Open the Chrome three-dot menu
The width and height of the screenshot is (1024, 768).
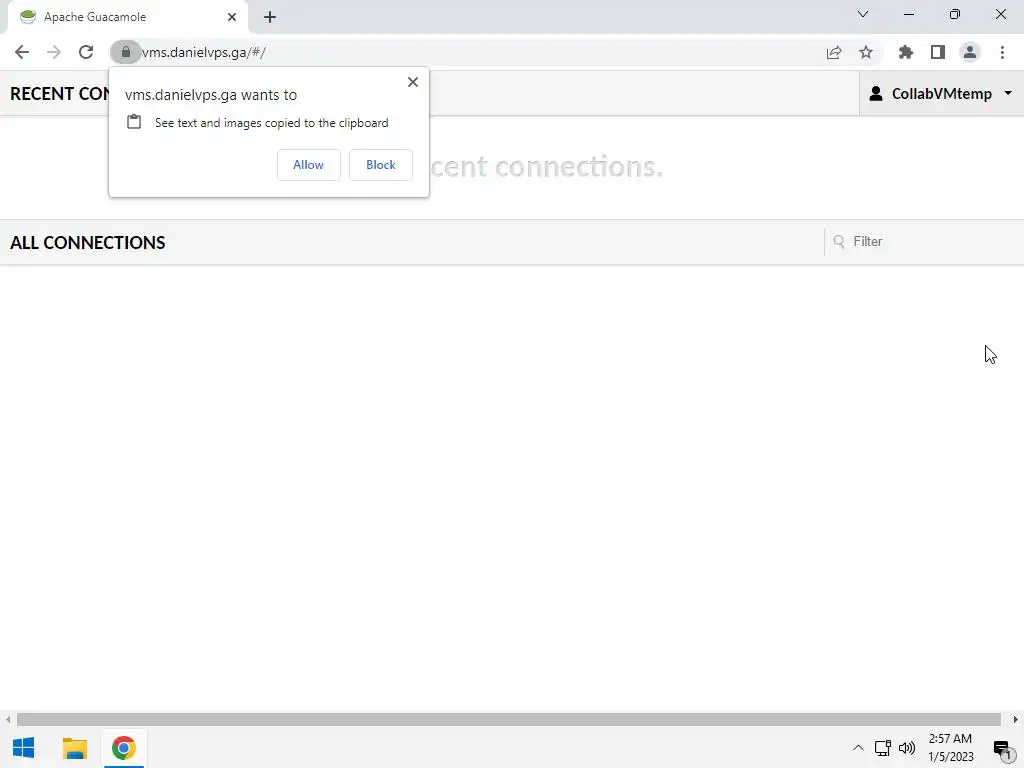1002,52
